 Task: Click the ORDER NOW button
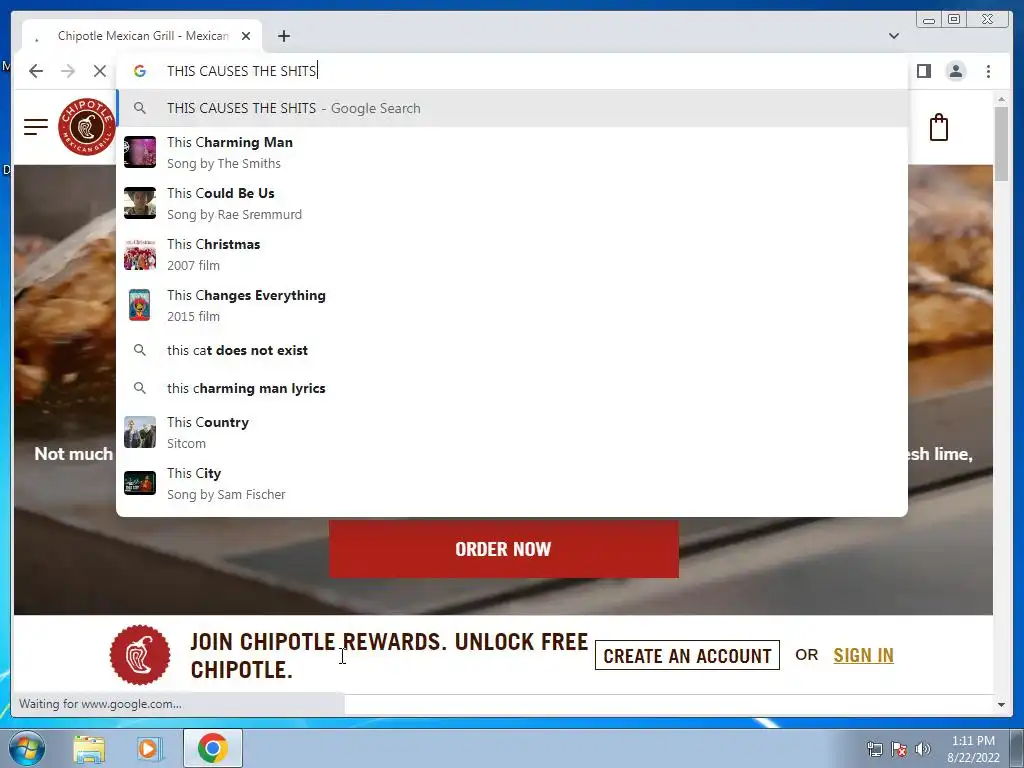(x=504, y=549)
